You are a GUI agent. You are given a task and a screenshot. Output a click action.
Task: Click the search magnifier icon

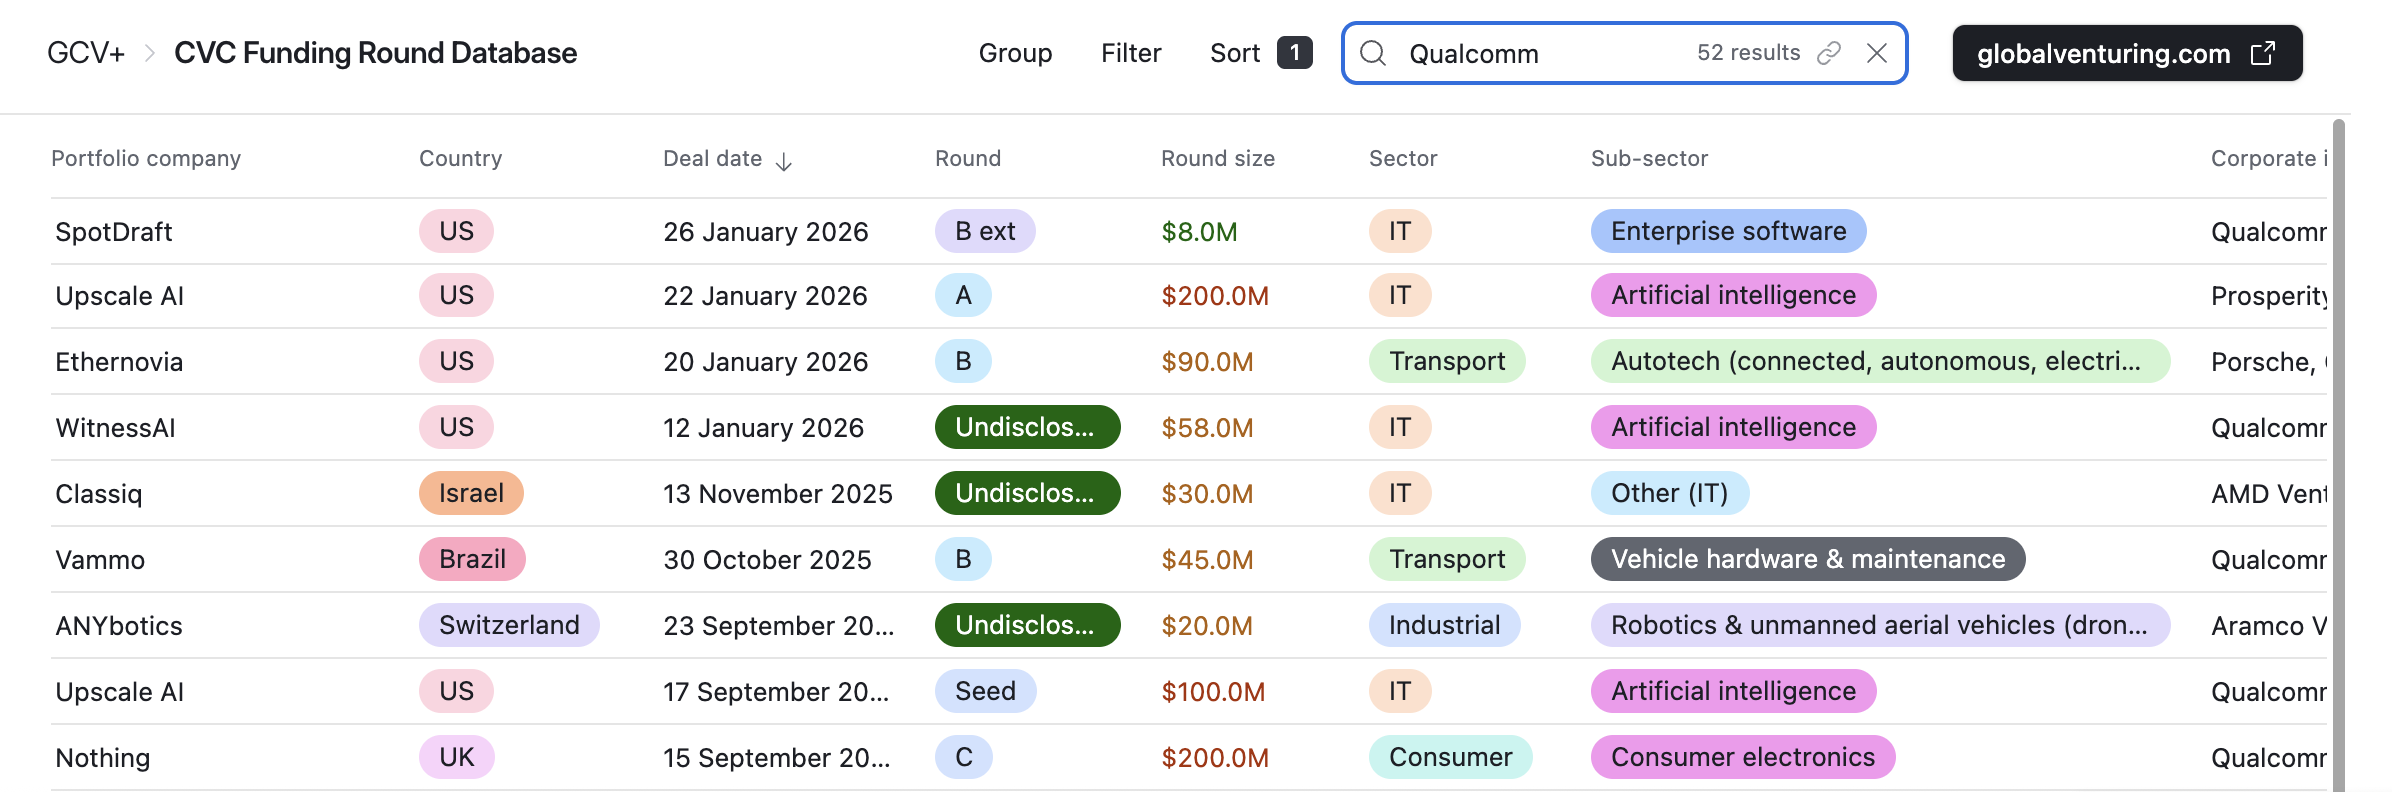(x=1373, y=53)
